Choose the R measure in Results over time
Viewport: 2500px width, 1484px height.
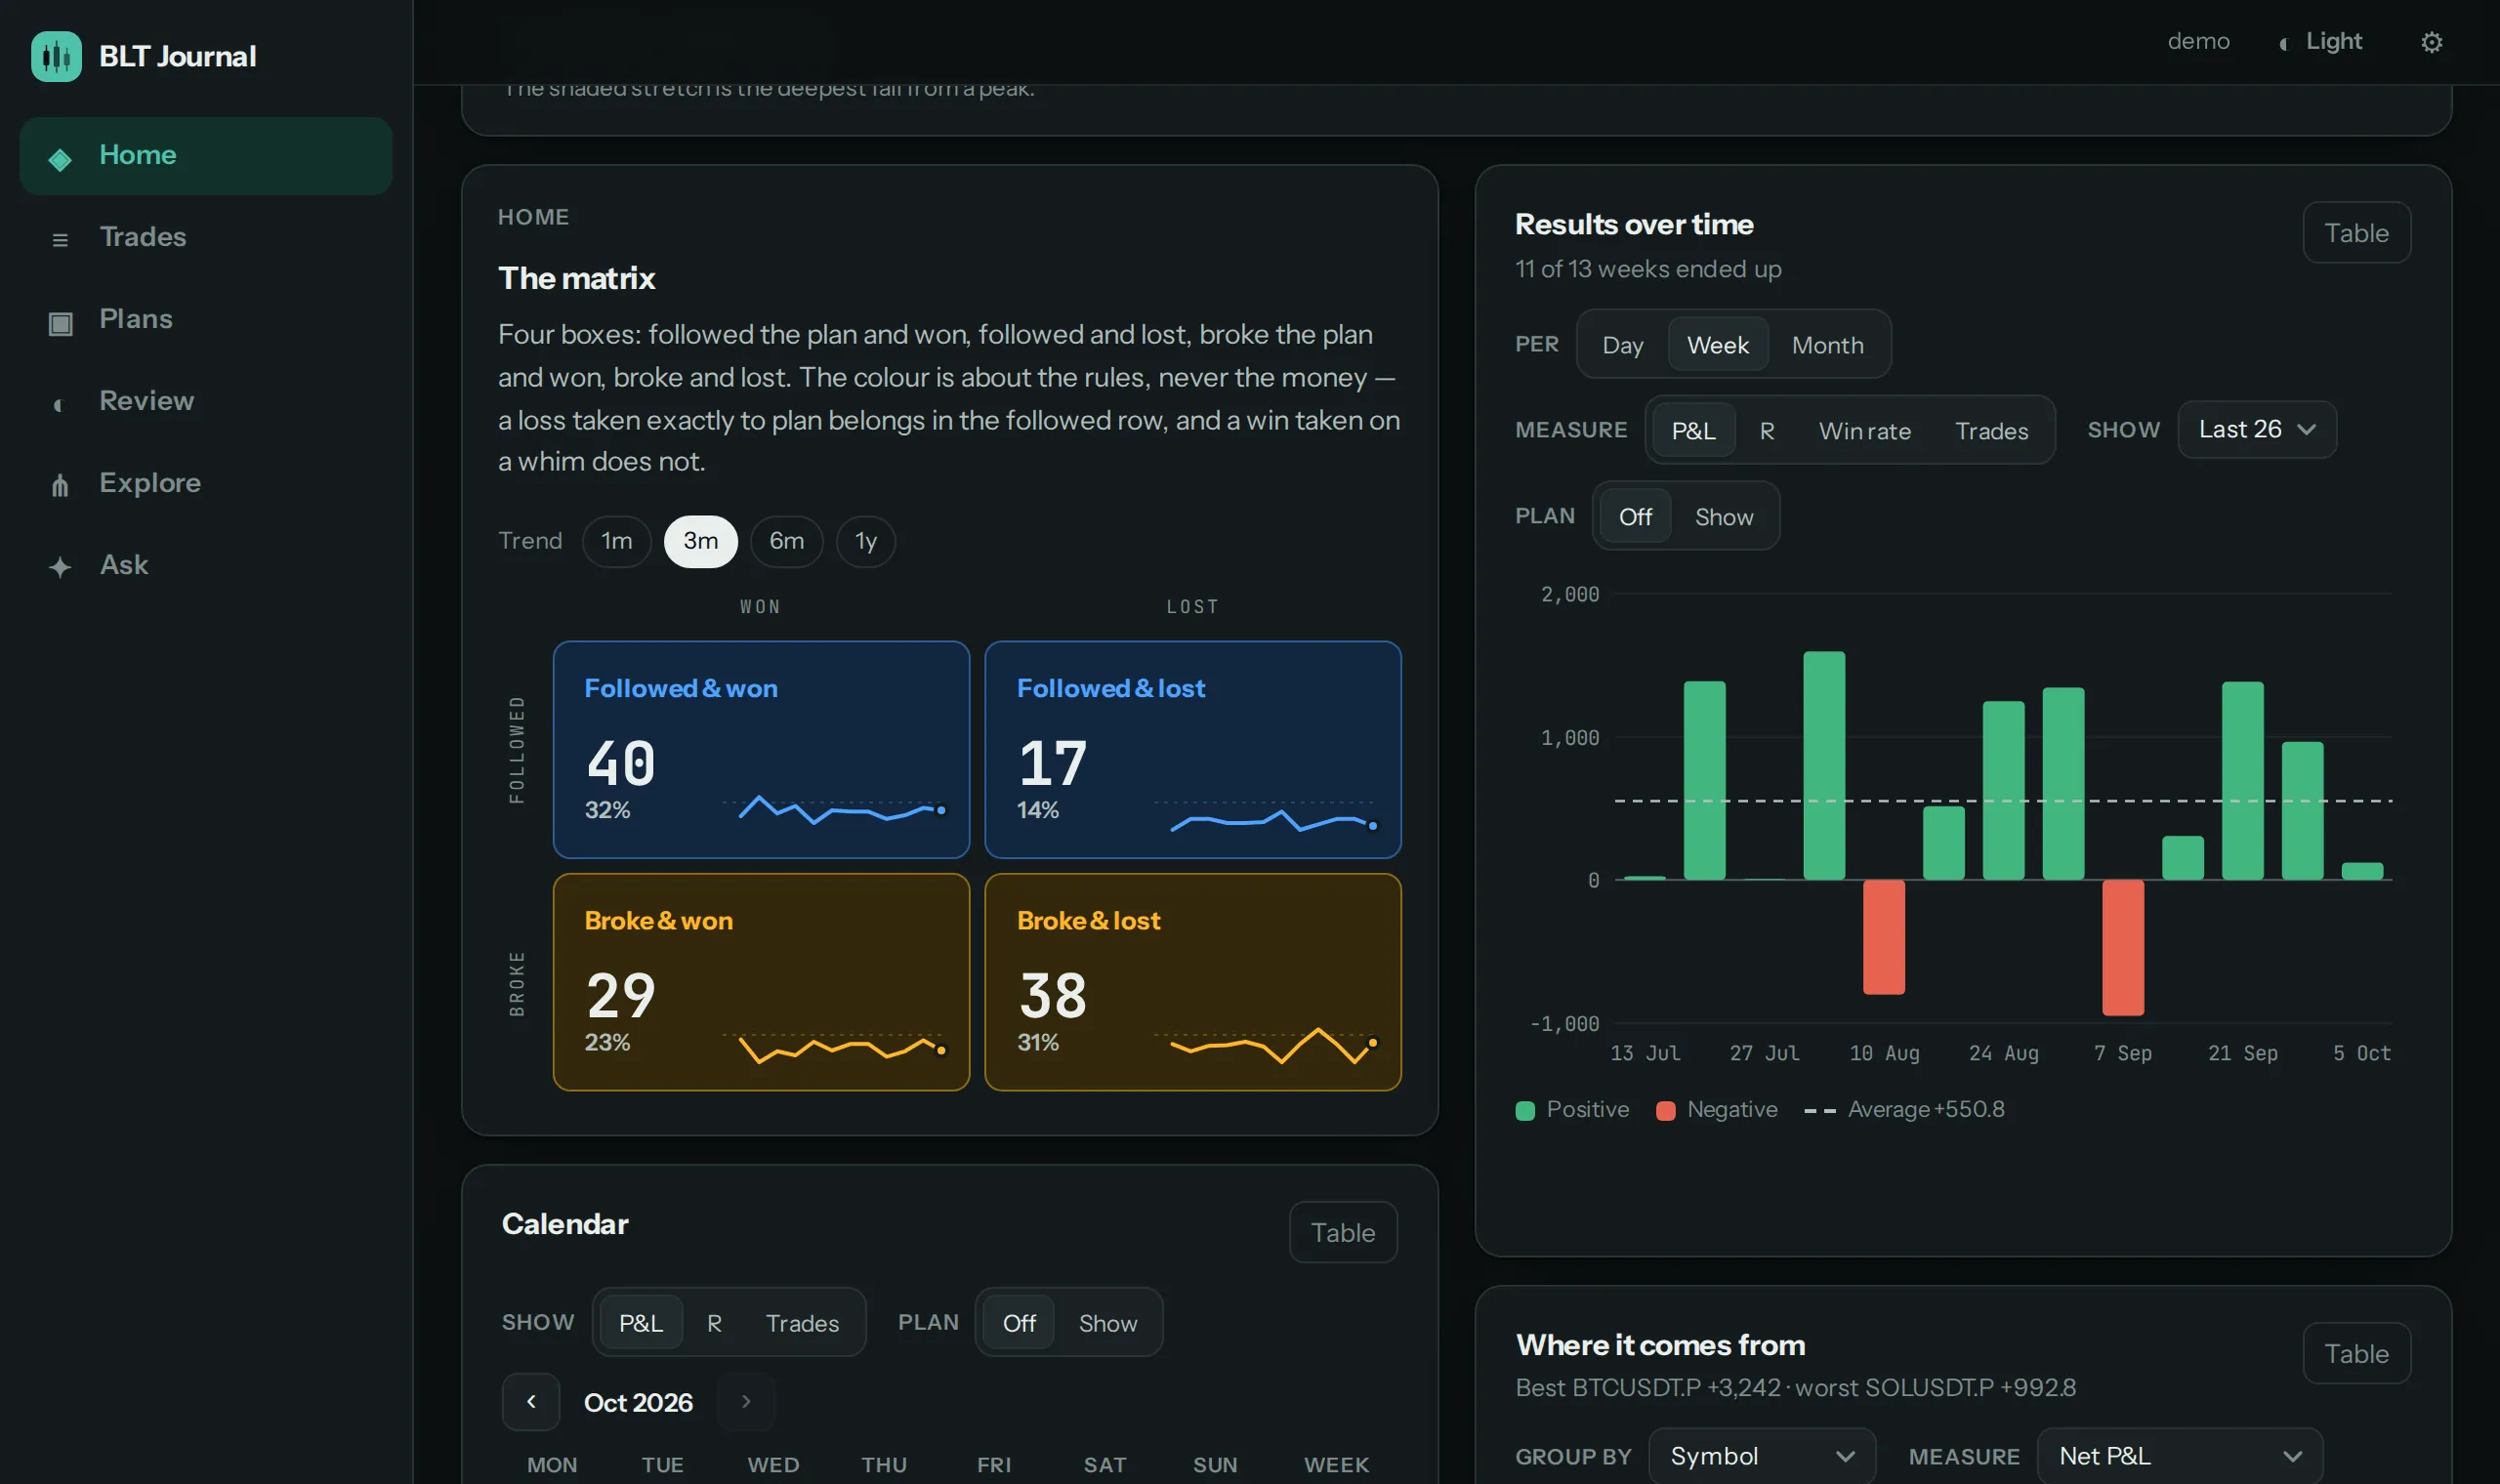(x=1766, y=431)
